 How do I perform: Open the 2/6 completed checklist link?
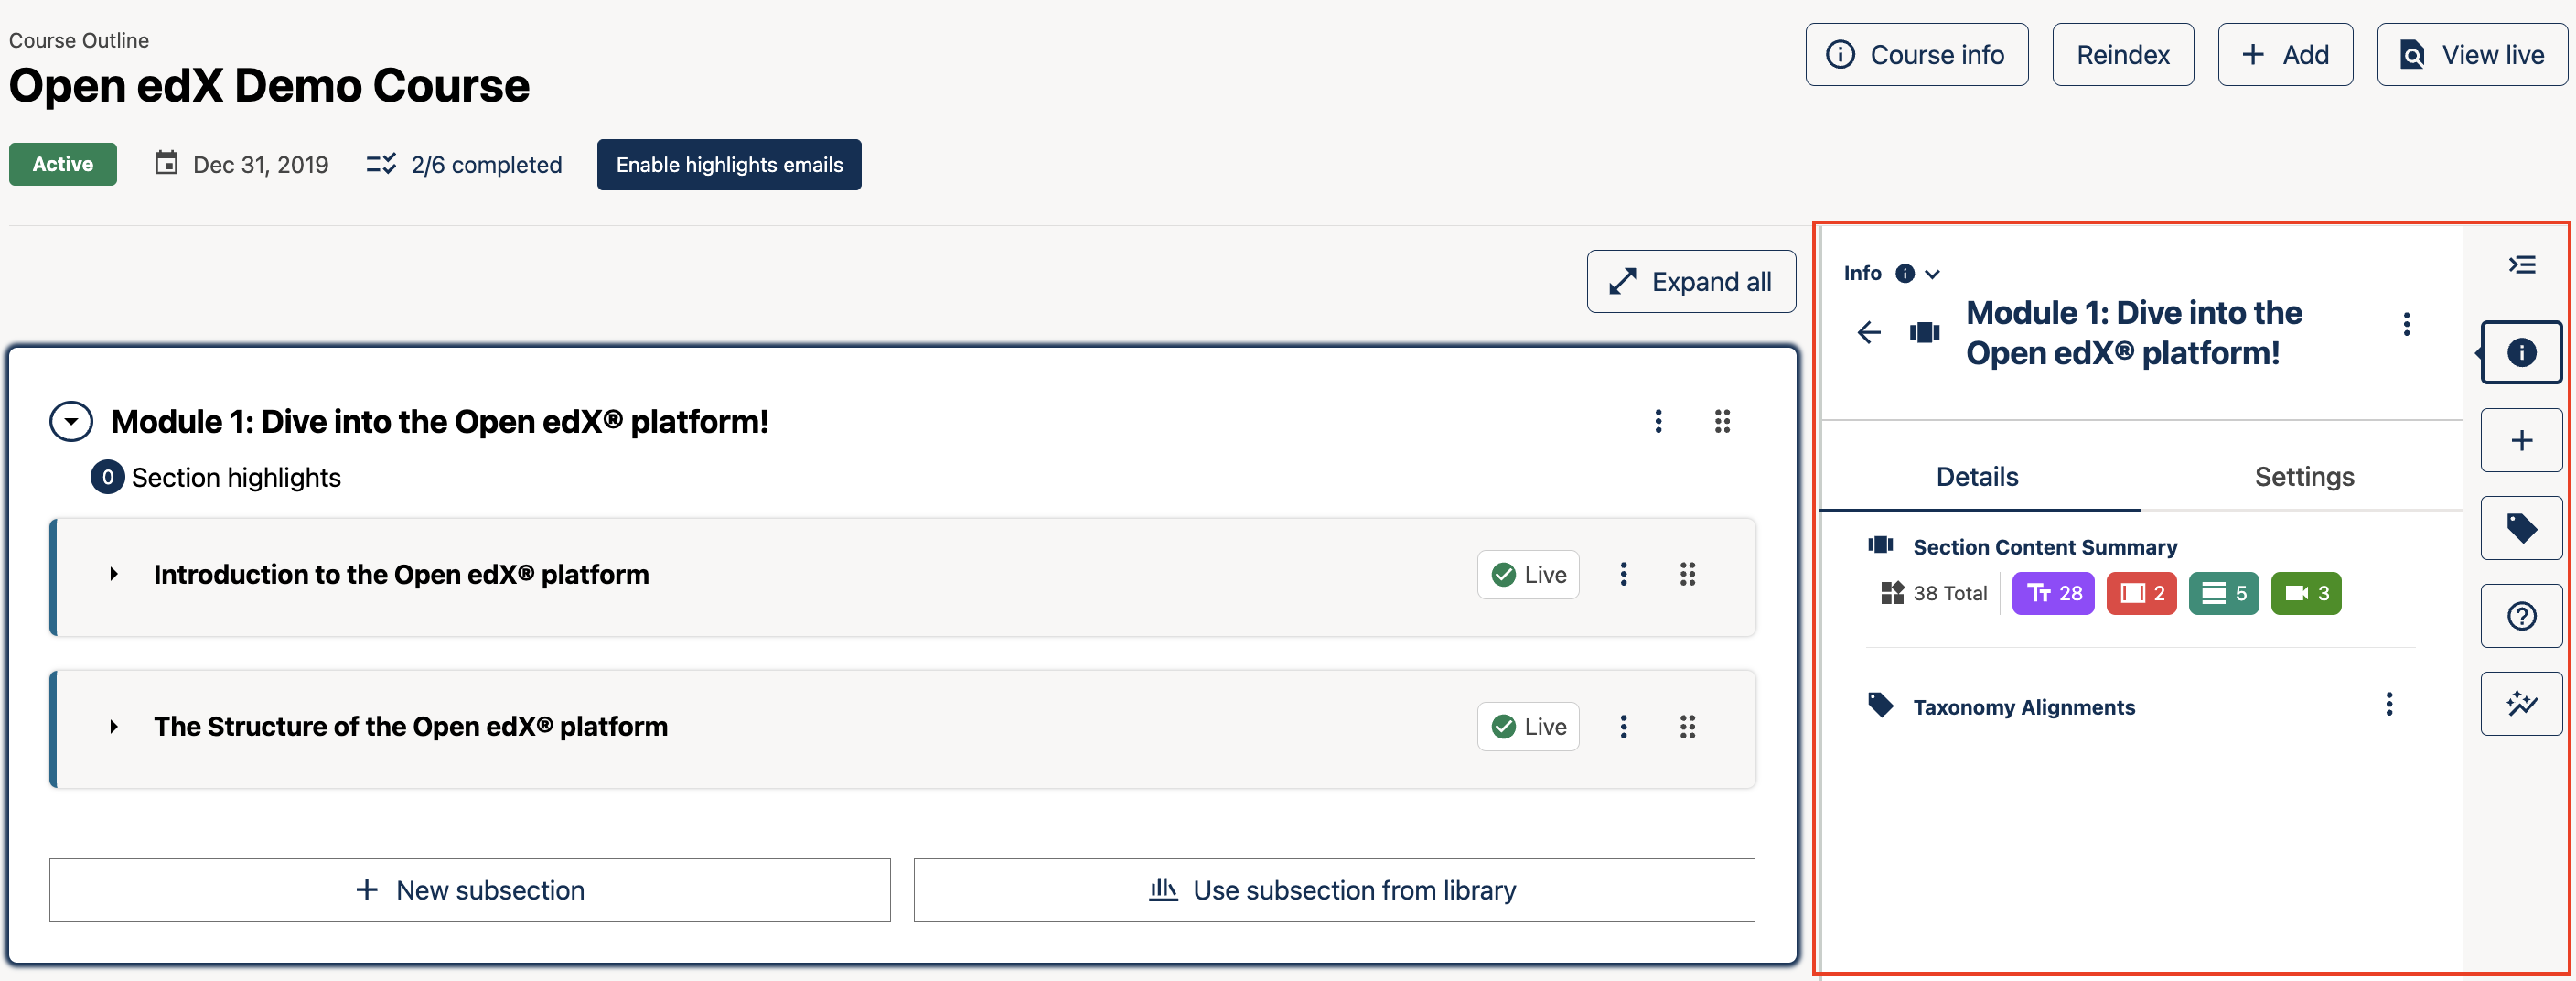[464, 164]
